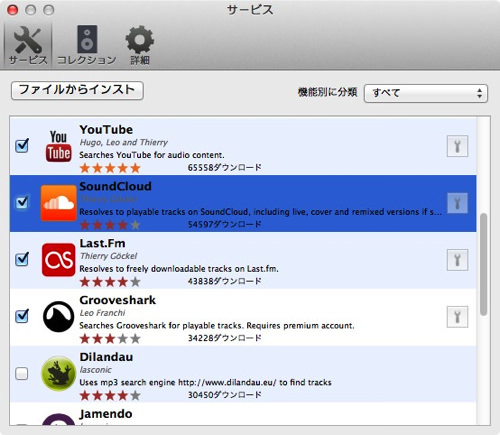
Task: Open YouTube resolver wrench settings
Action: click(457, 146)
